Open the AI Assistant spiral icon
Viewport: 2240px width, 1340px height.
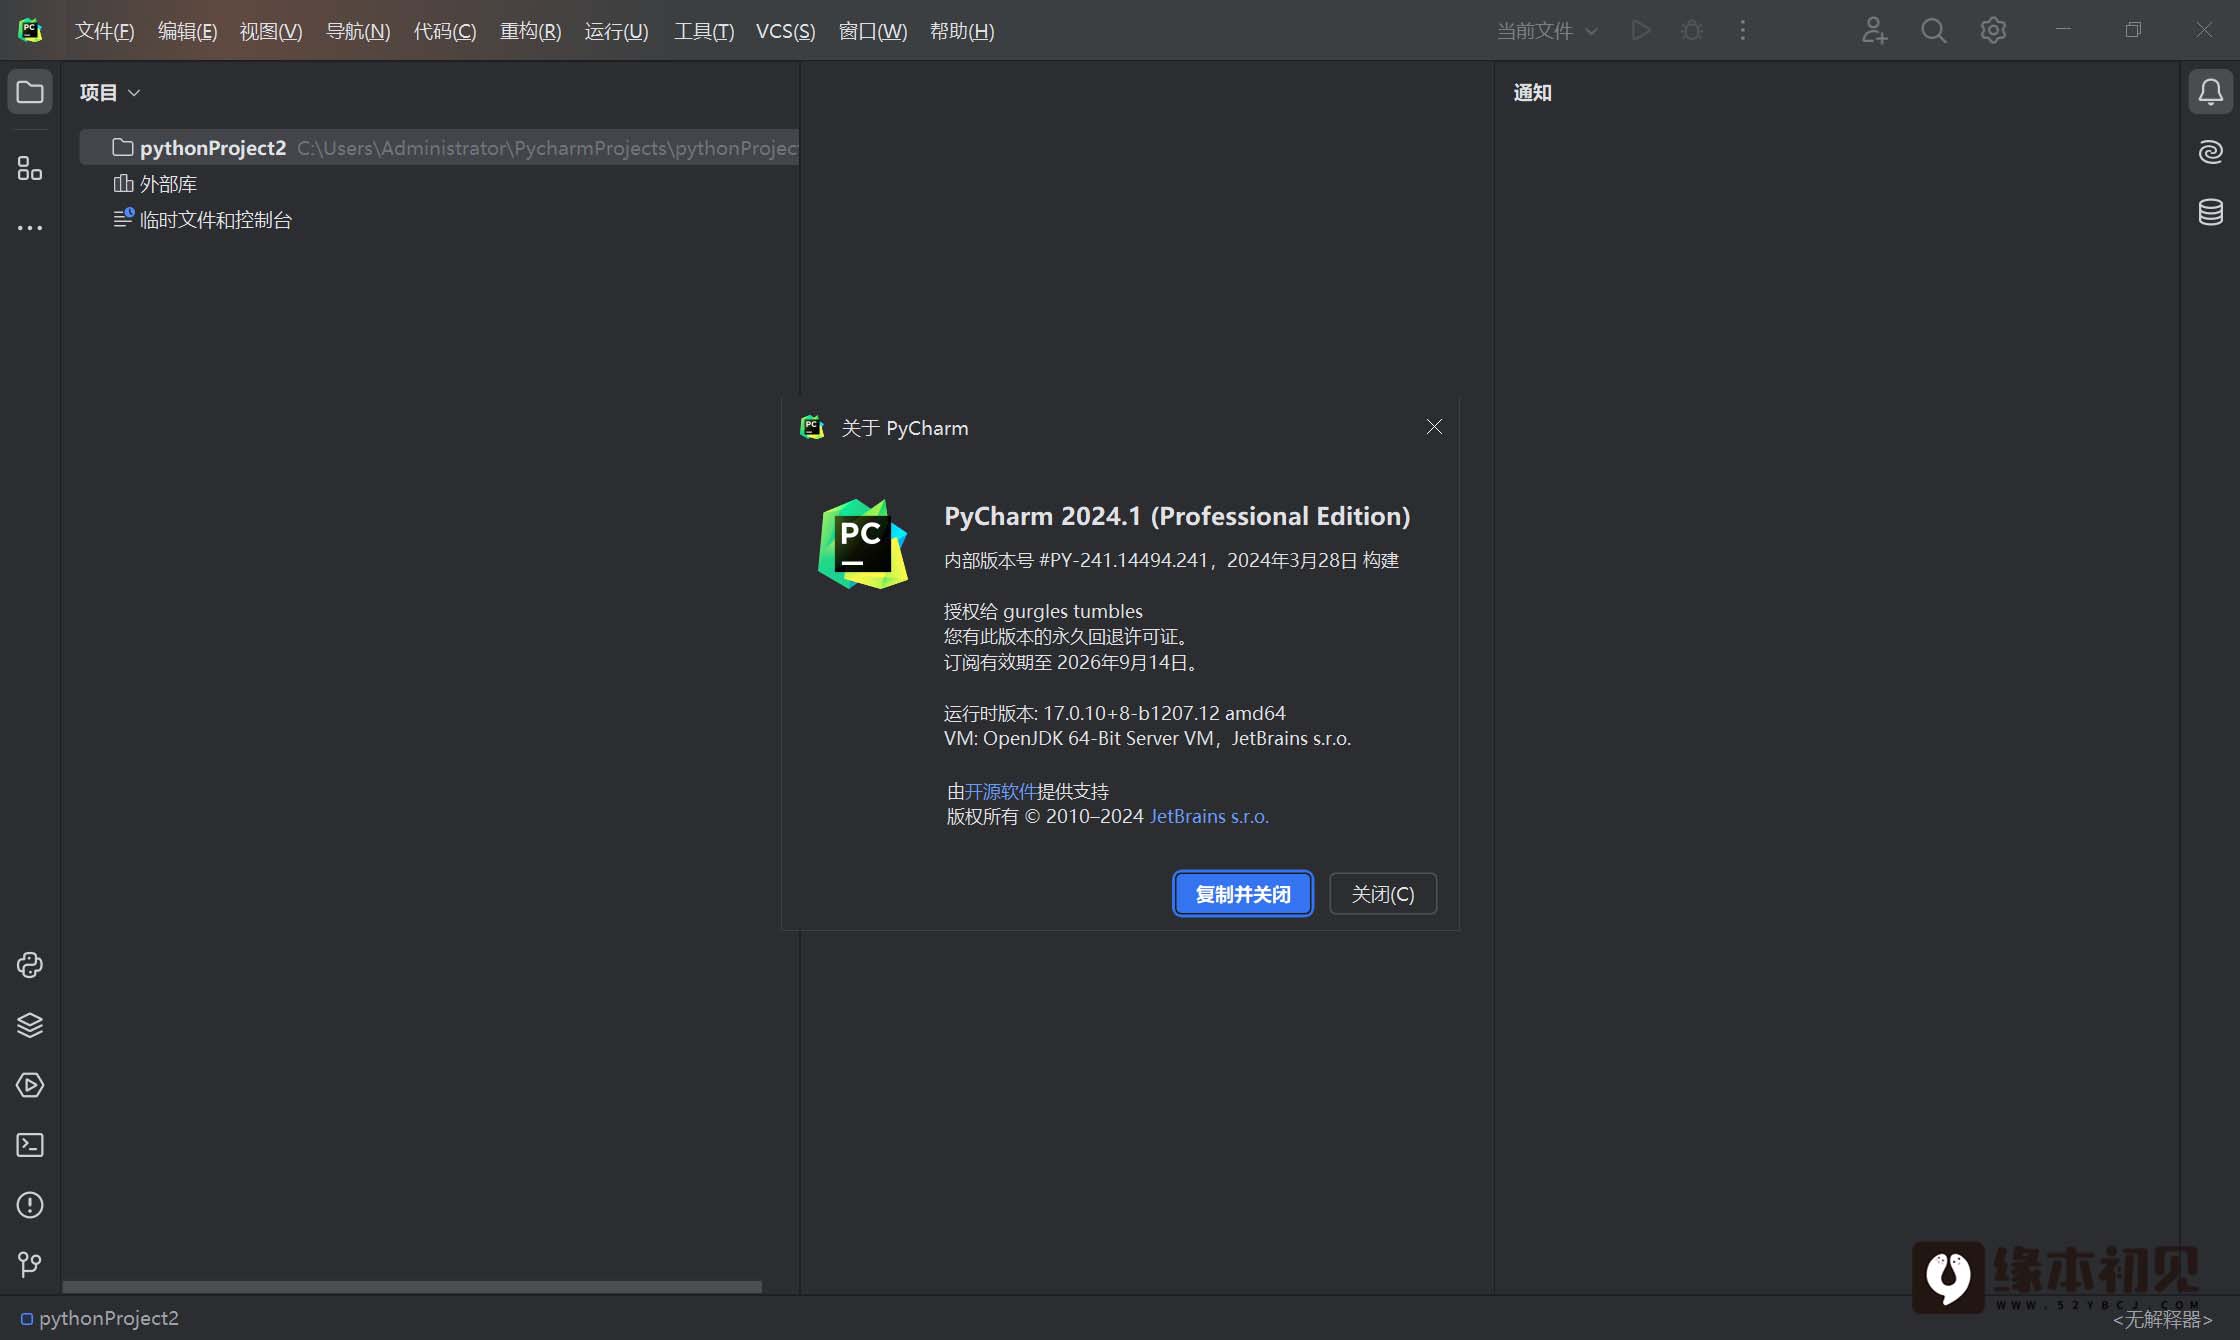(2210, 152)
